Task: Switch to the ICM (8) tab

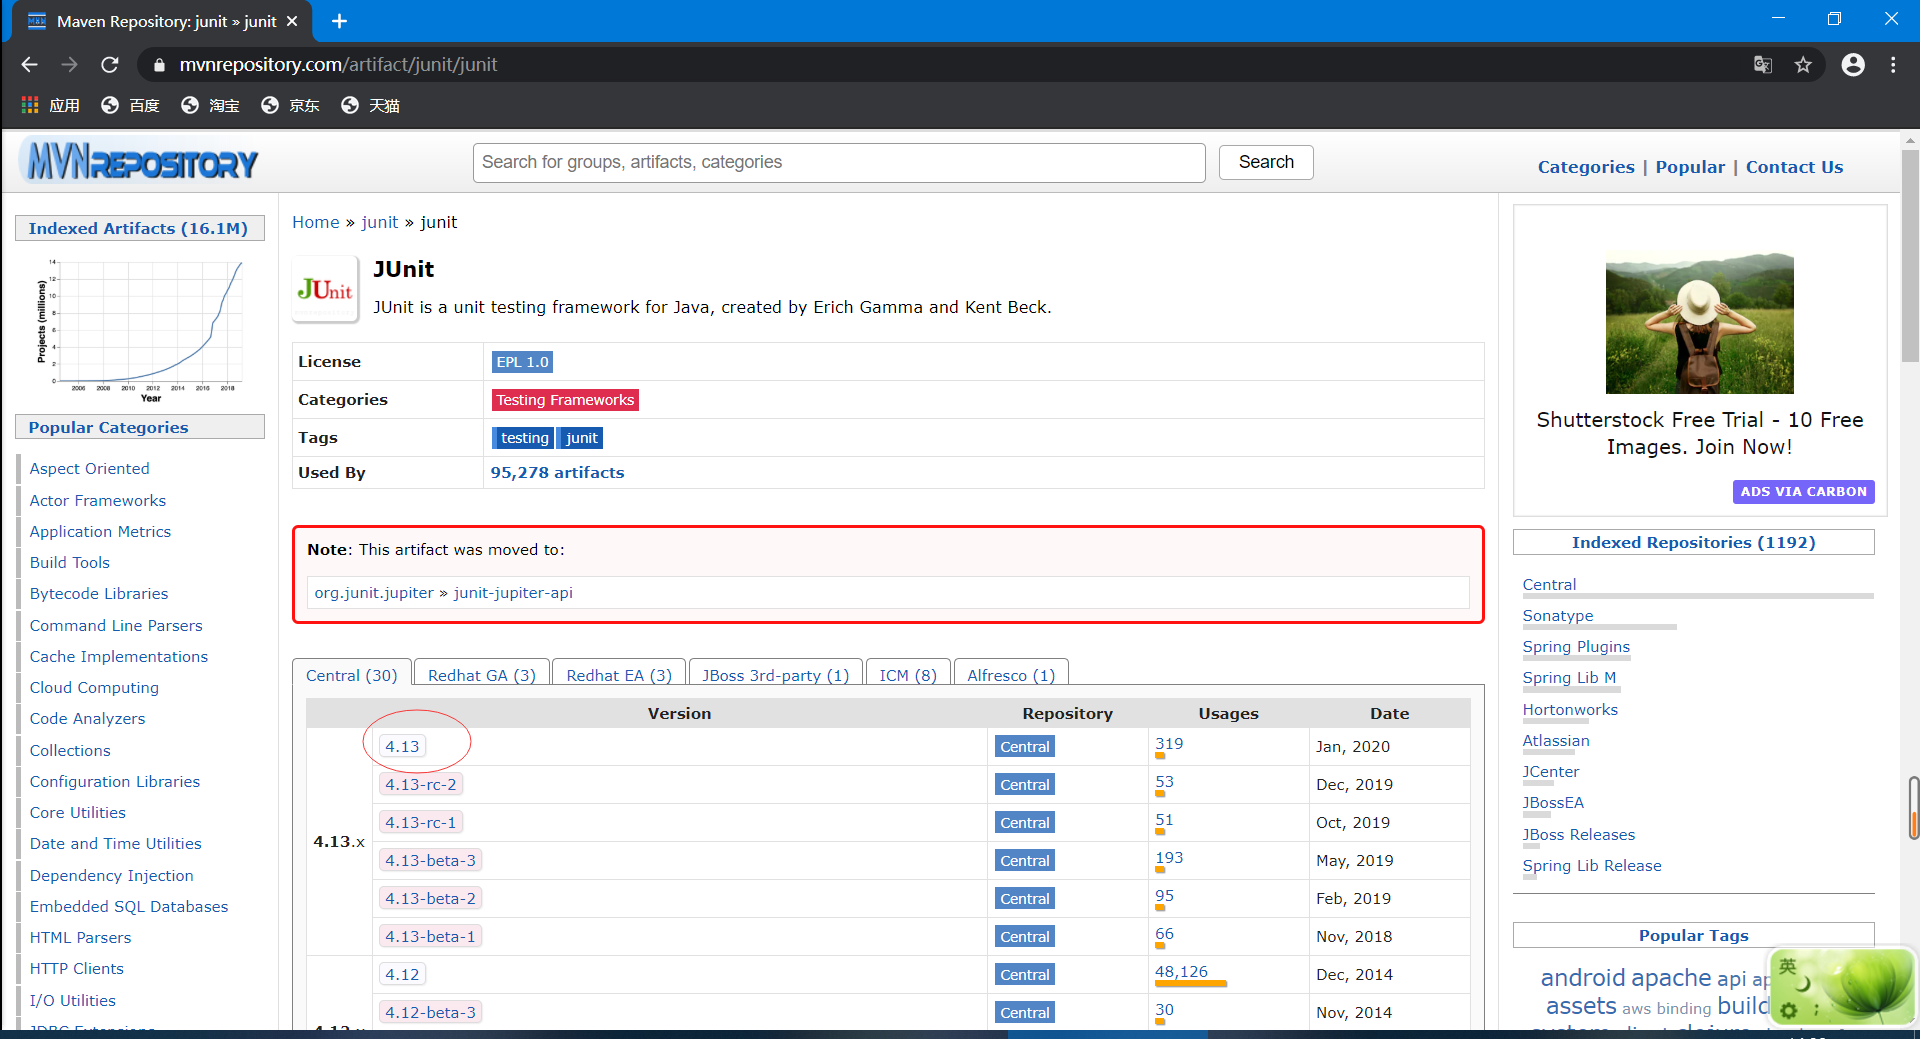Action: 908,675
